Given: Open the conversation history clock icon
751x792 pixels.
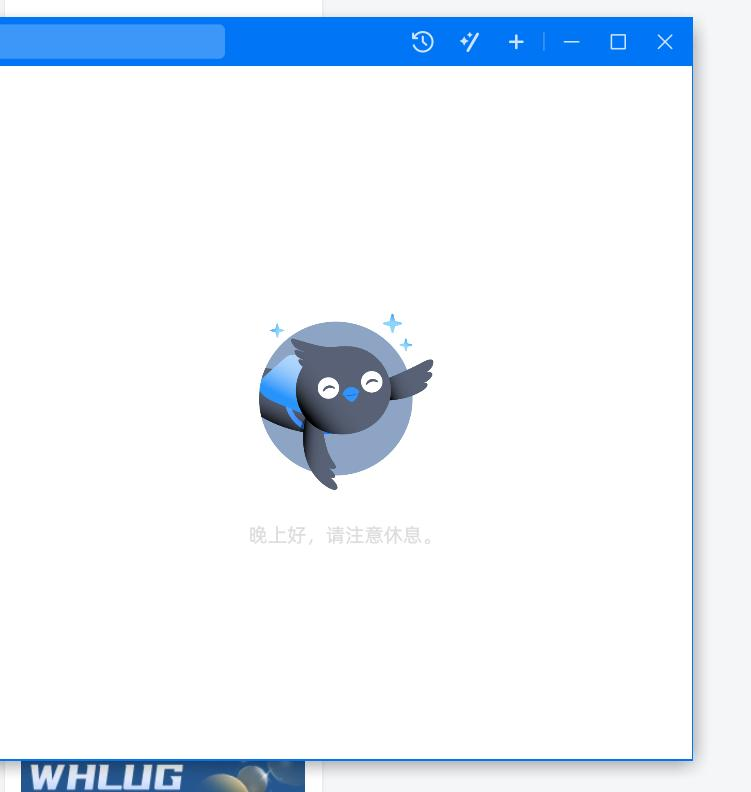Looking at the screenshot, I should click(422, 42).
